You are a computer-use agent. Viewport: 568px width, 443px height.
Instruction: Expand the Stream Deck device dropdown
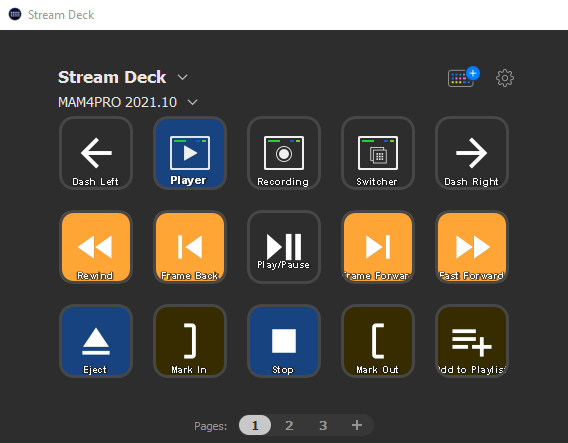(122, 77)
